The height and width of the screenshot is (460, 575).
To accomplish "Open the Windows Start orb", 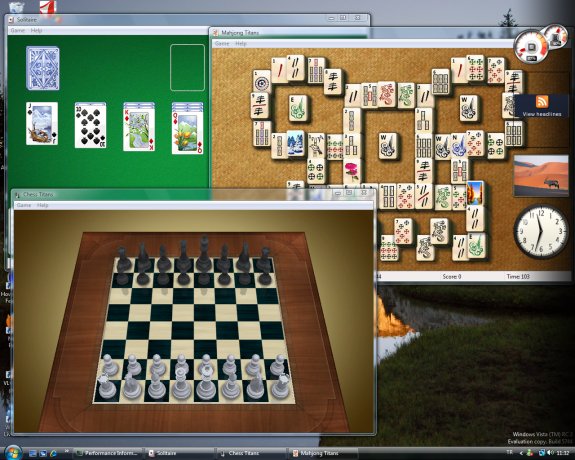I will coord(13,452).
